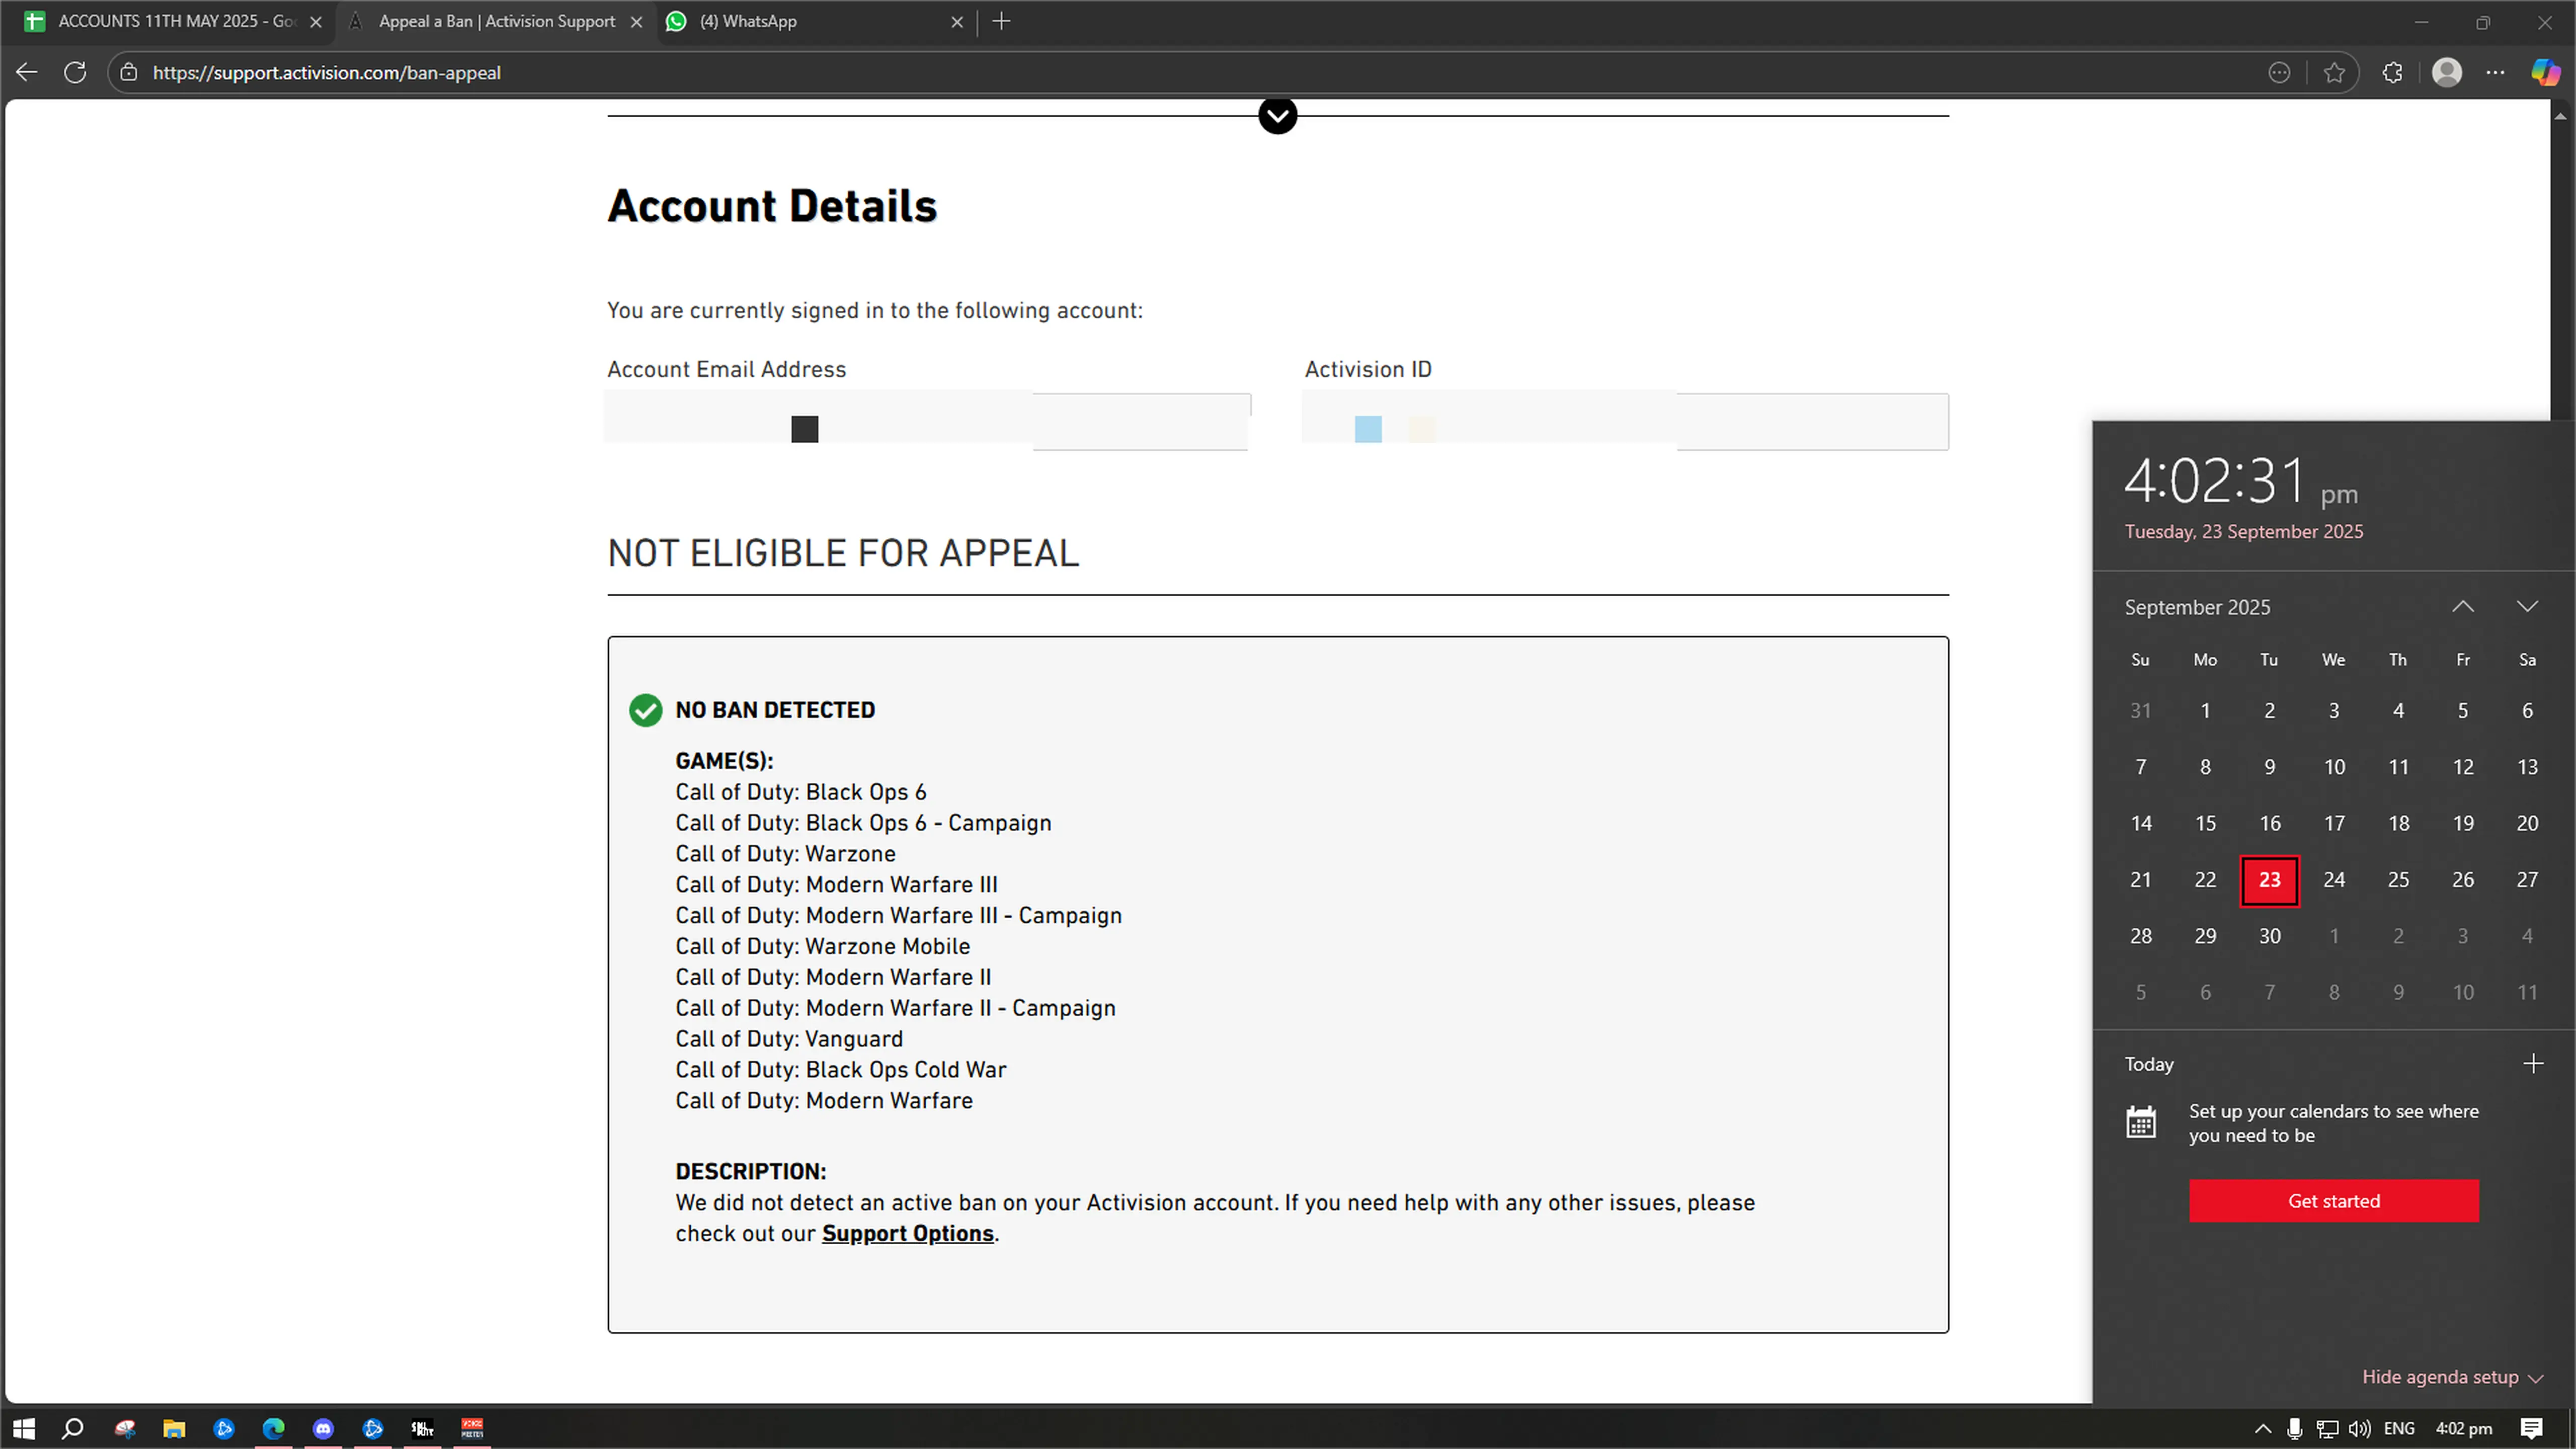The width and height of the screenshot is (2576, 1449).
Task: Open the network status tray icon
Action: point(2327,1428)
